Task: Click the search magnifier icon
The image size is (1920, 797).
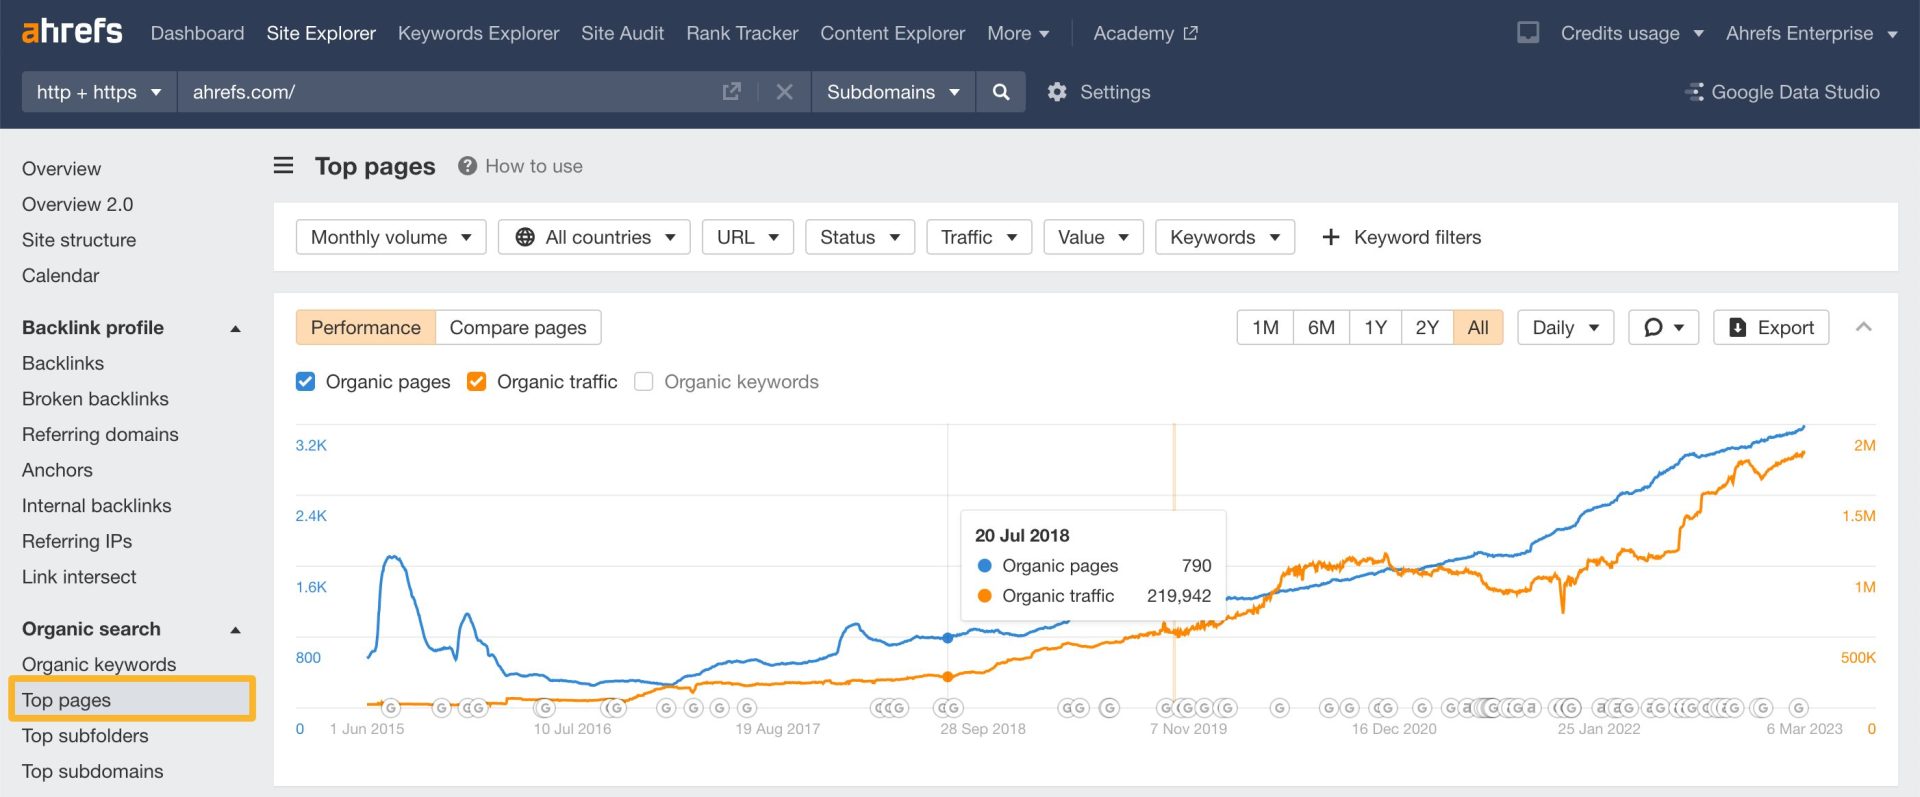Action: [x=1000, y=92]
